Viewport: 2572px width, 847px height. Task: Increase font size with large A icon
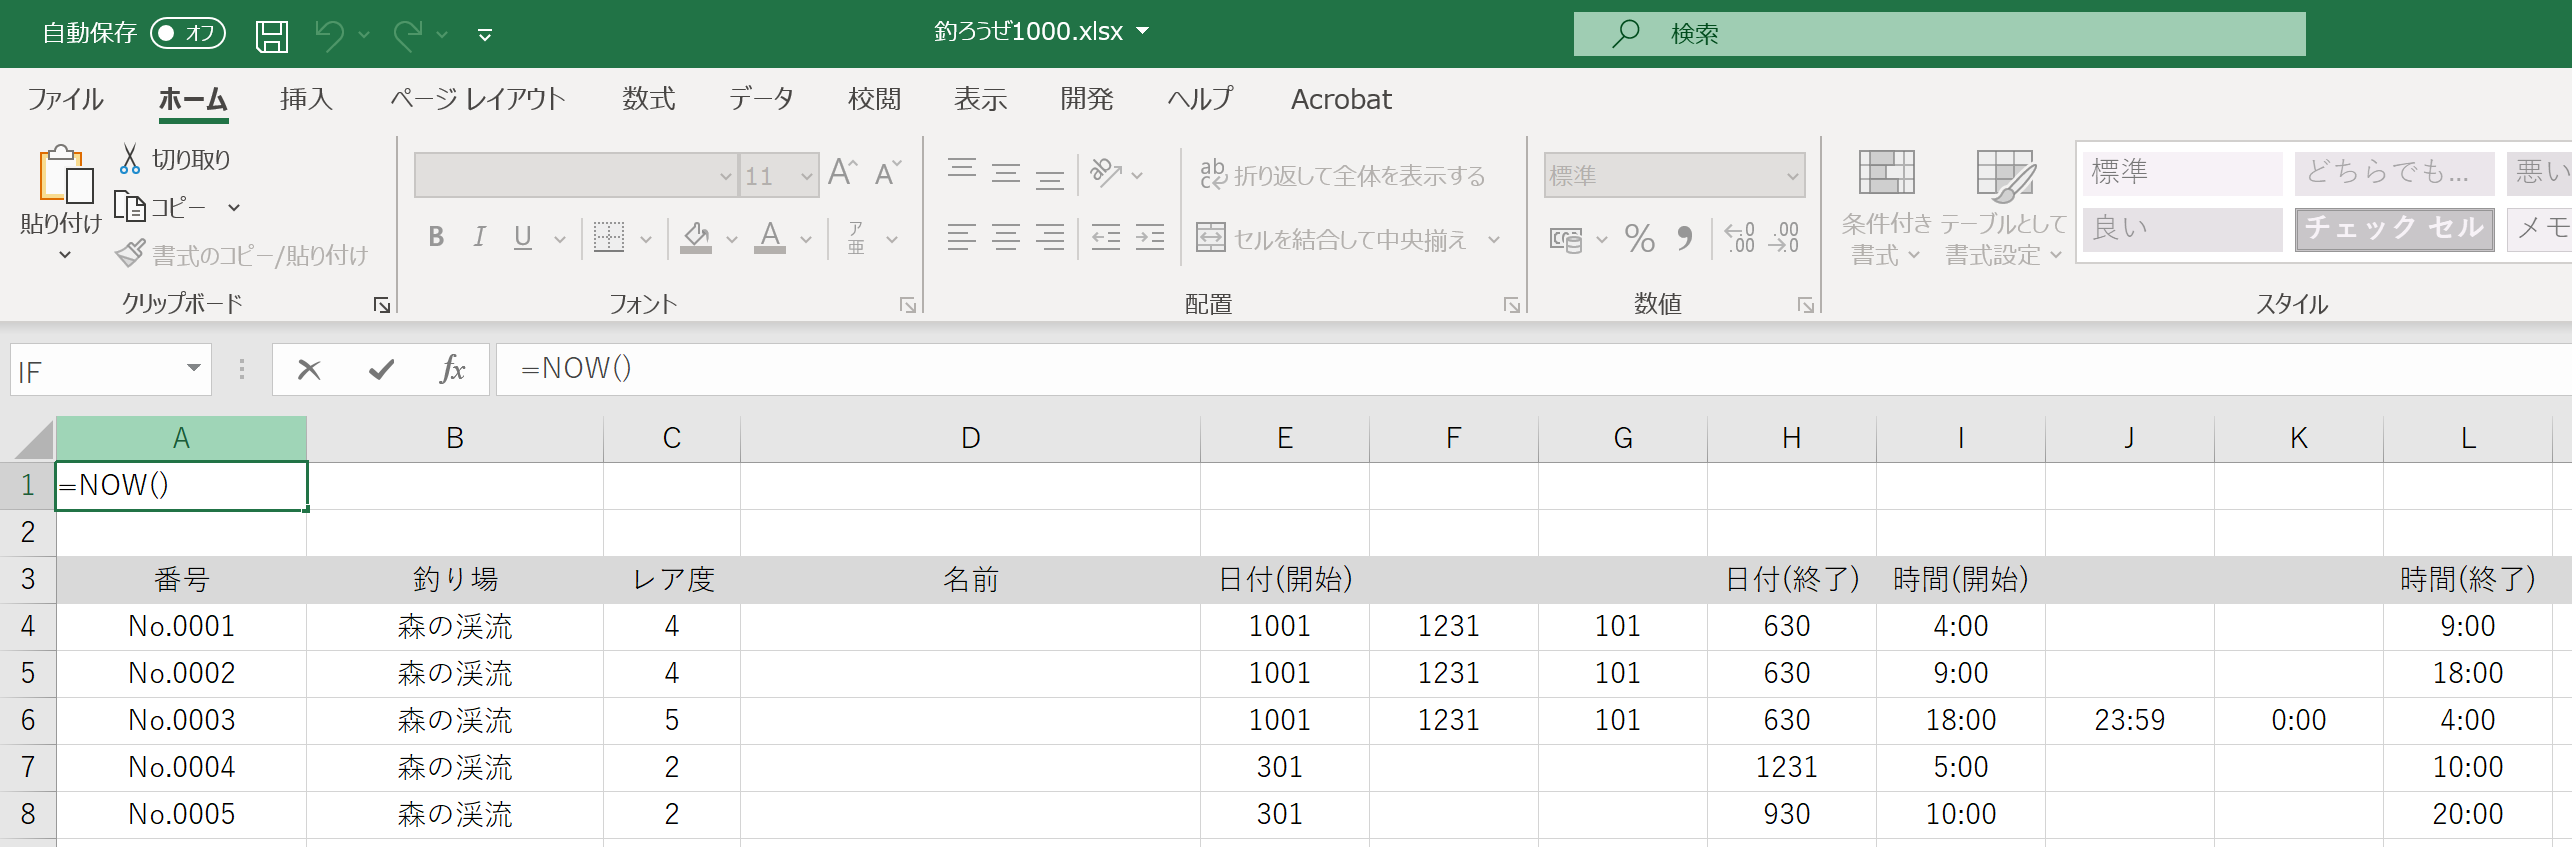[x=843, y=173]
